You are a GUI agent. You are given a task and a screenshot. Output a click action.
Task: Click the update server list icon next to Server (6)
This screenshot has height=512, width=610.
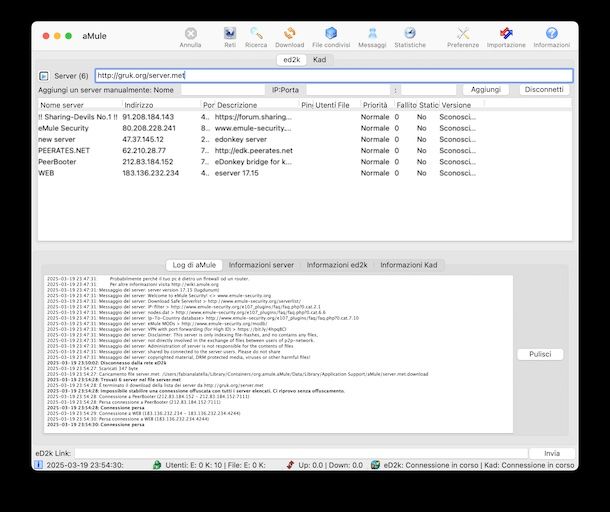tap(44, 76)
